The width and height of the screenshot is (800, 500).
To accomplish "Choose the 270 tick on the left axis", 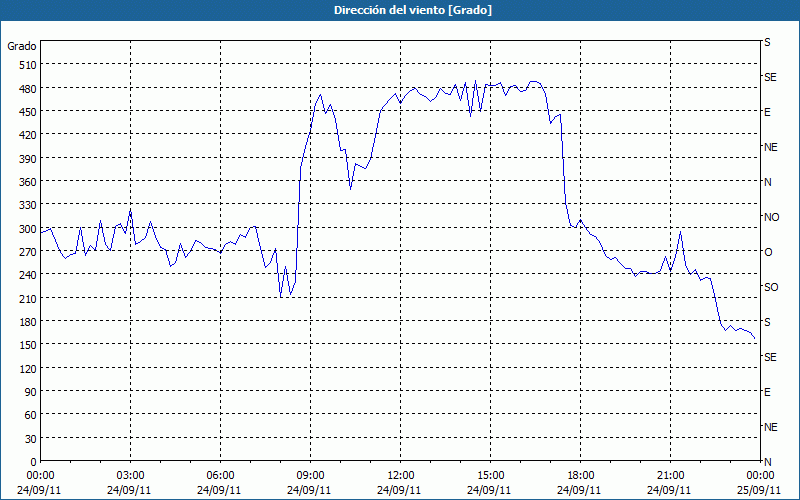I will coord(28,252).
